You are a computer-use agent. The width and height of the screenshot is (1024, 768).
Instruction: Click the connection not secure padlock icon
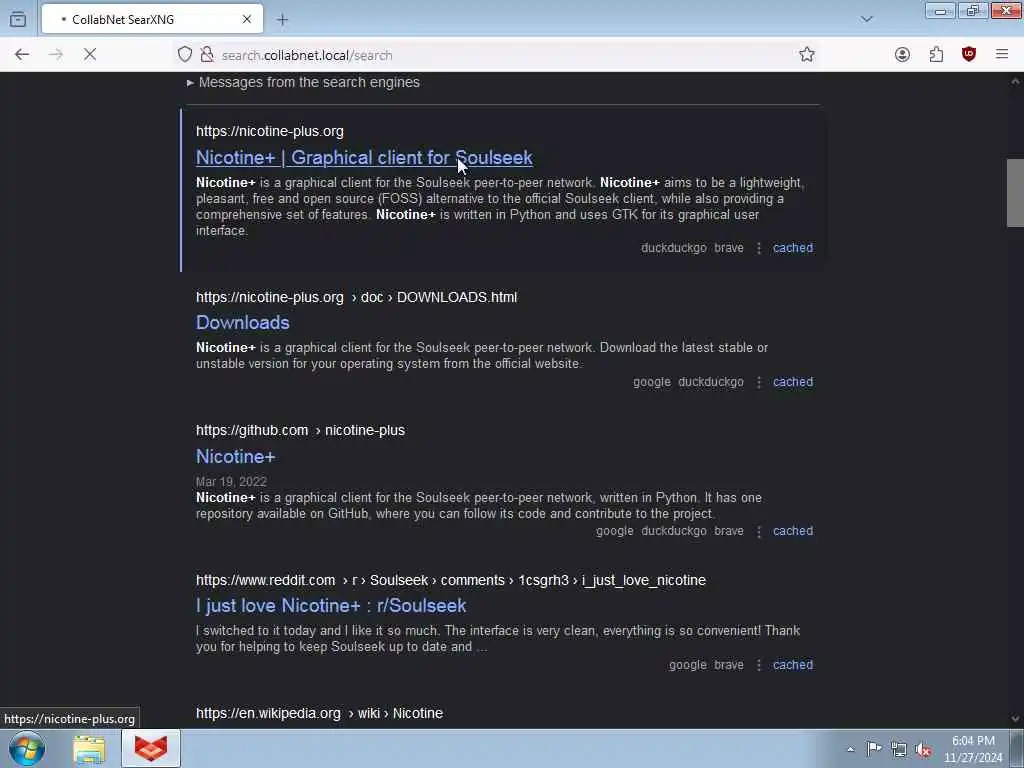pyautogui.click(x=207, y=55)
